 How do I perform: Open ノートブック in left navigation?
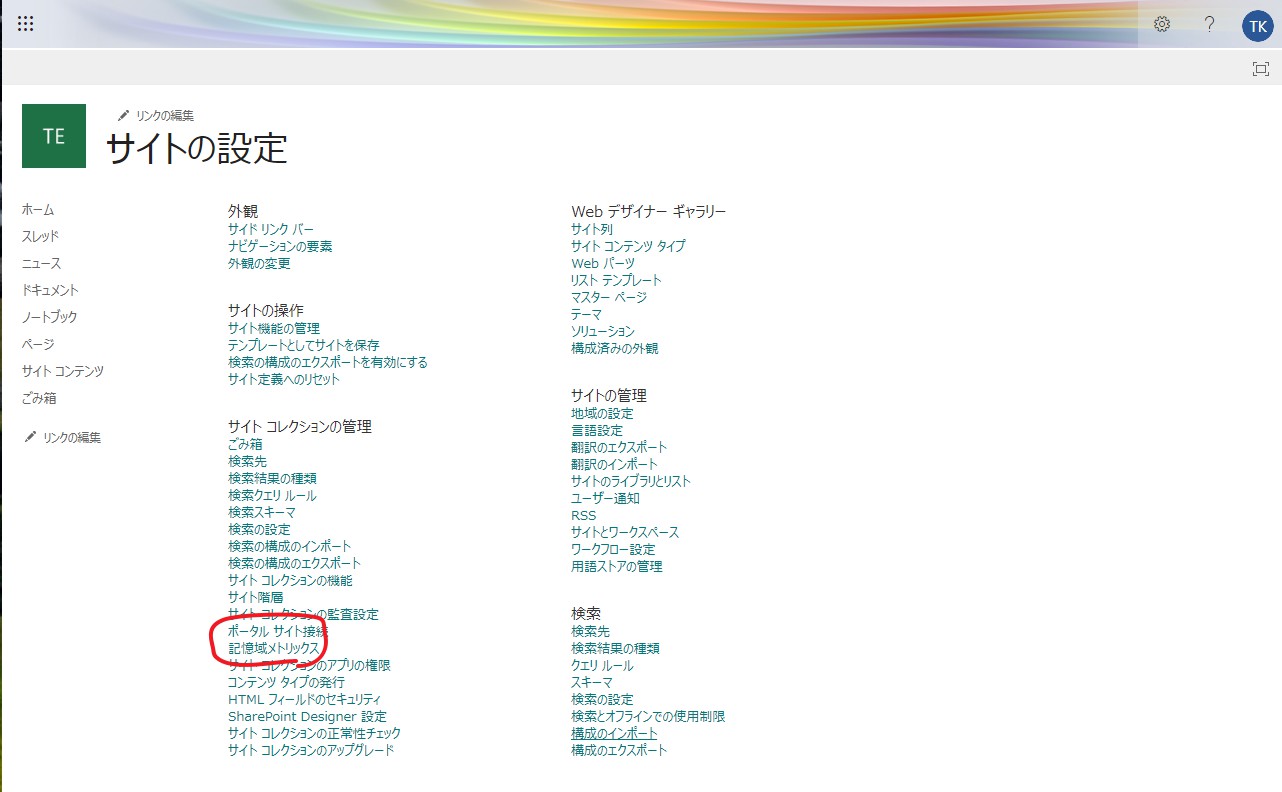coord(49,317)
